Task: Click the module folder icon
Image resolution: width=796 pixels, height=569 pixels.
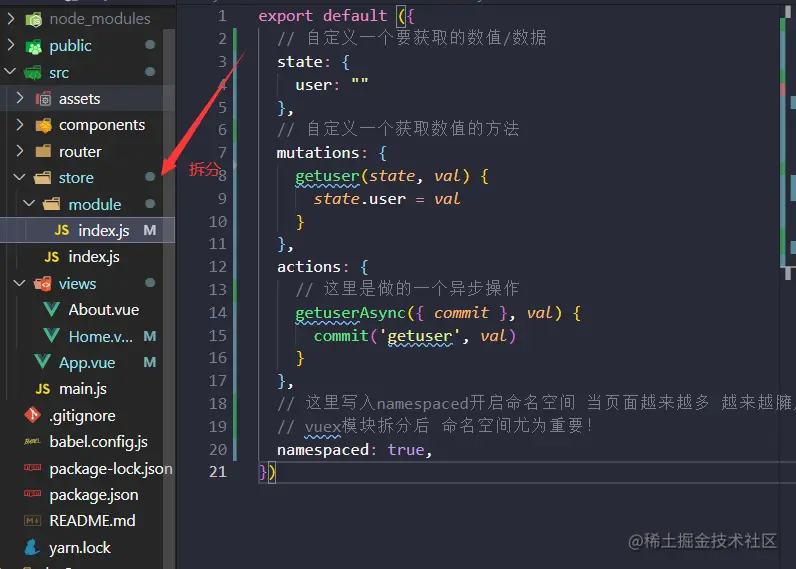Action: [x=52, y=204]
